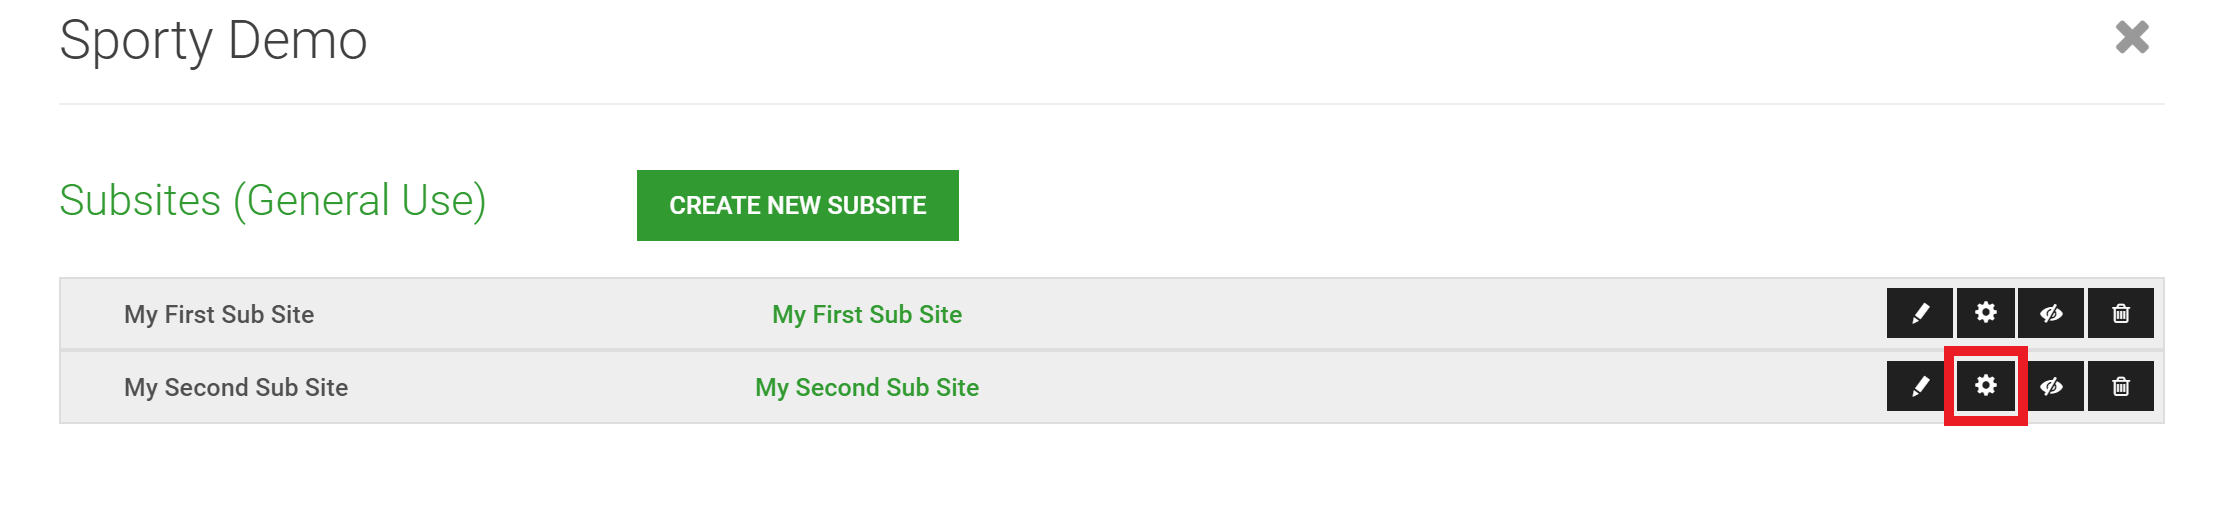Viewport: 2229px width, 512px height.
Task: Edit My First Sub Site with the pencil icon
Action: [x=1919, y=314]
